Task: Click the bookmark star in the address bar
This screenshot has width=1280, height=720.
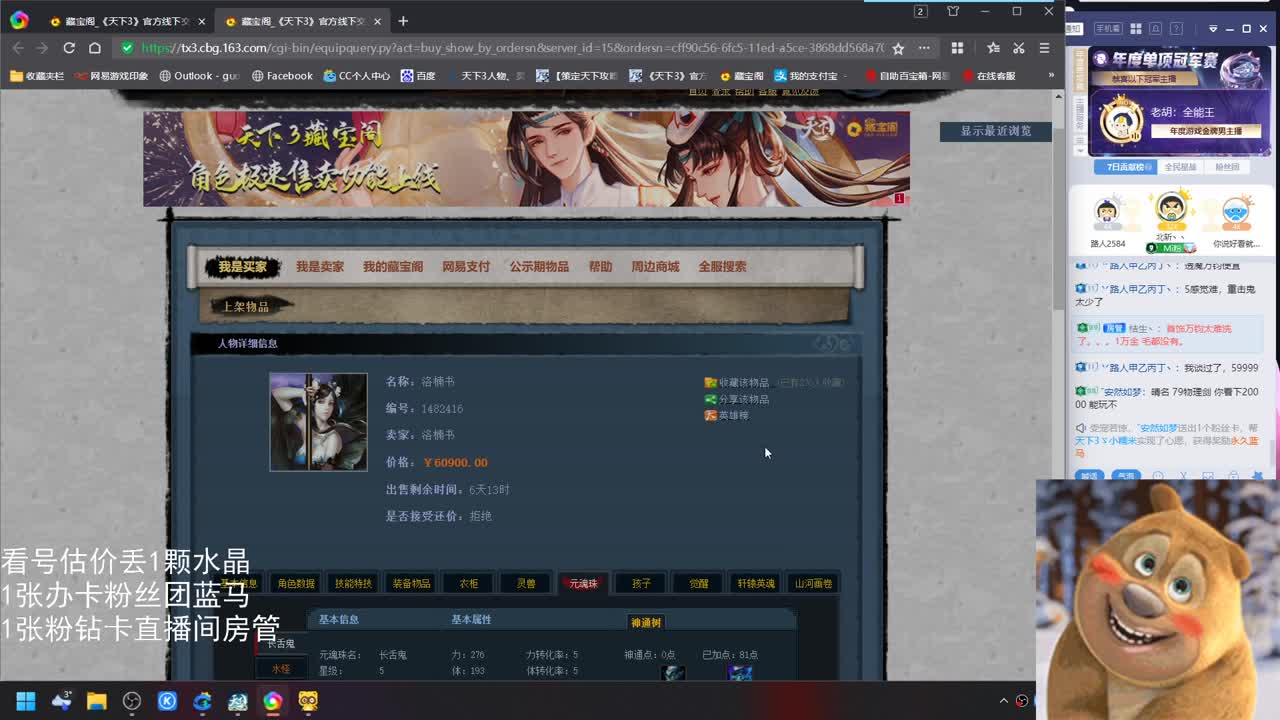Action: [x=897, y=47]
